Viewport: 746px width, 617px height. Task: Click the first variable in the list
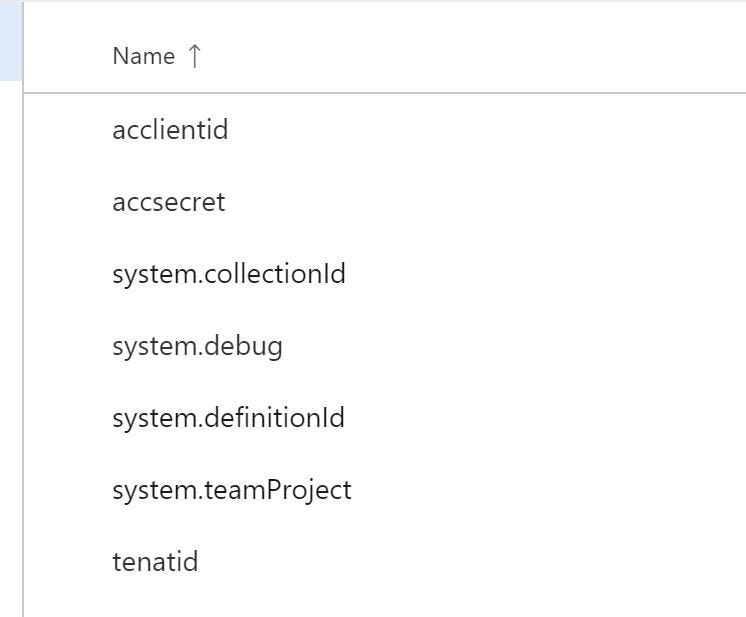tap(170, 130)
